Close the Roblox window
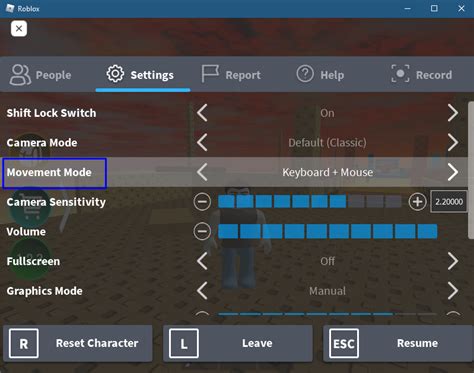Screen dimensions: 474x373 point(461,8)
